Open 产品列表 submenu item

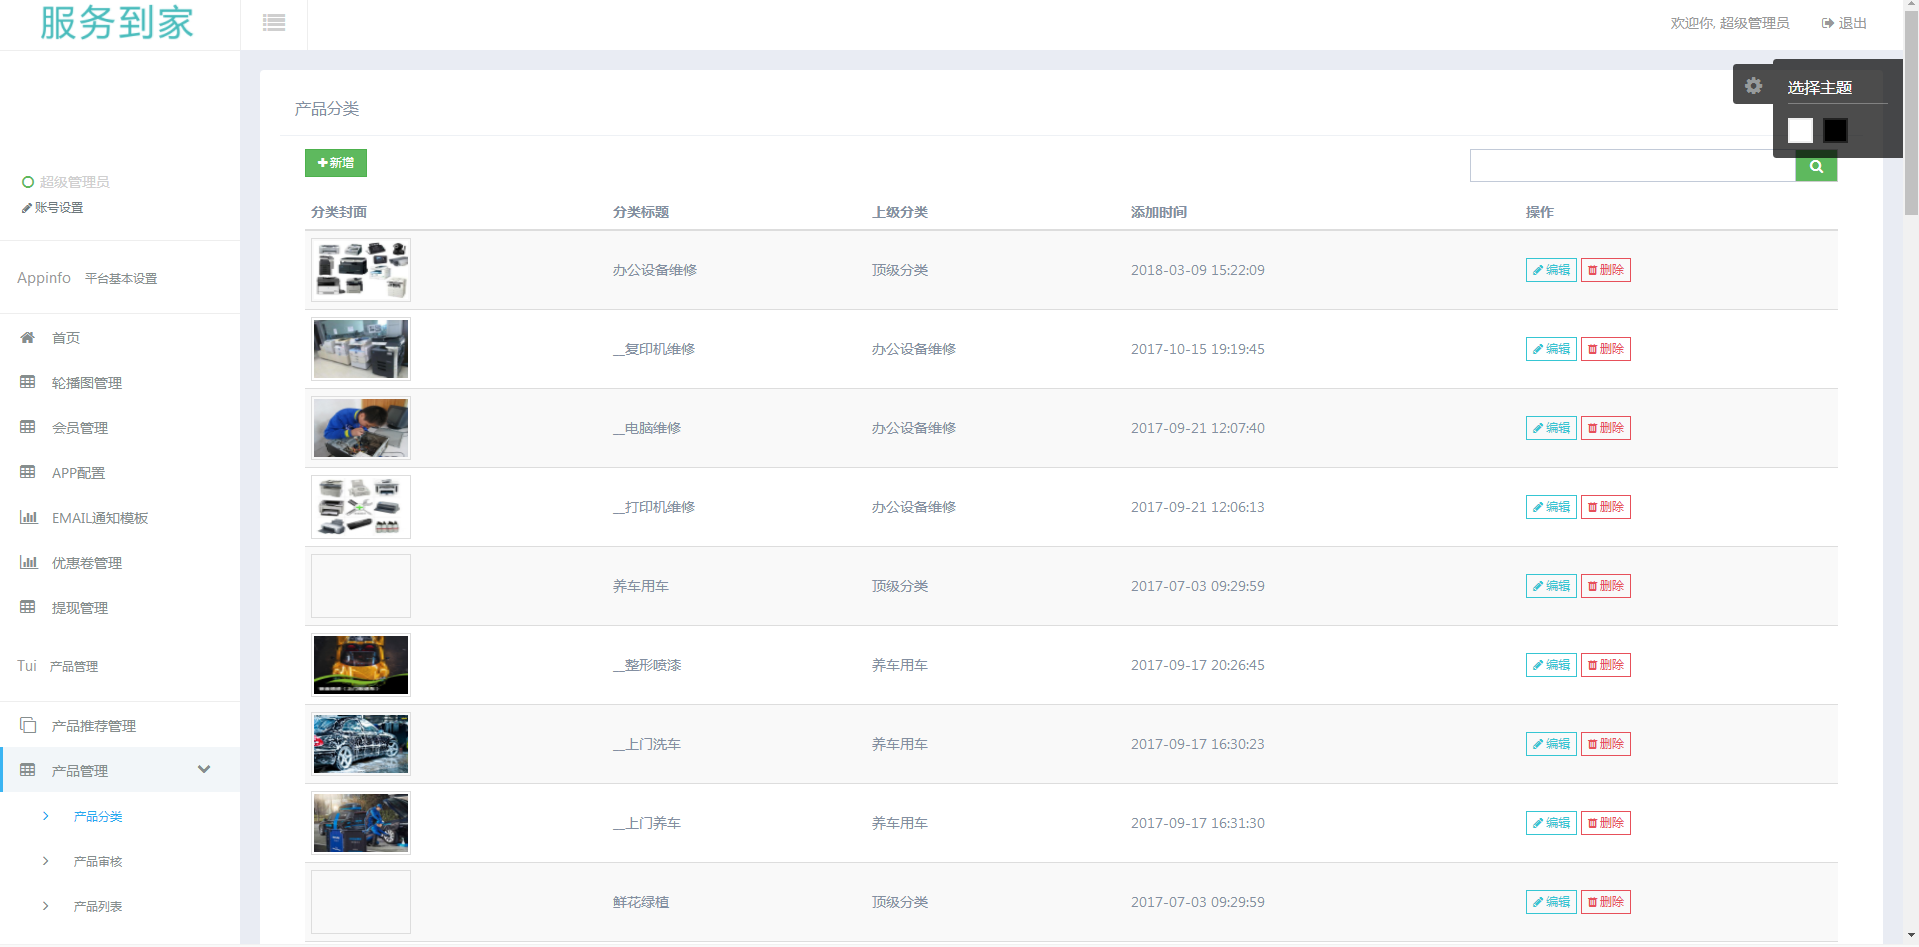[98, 907]
